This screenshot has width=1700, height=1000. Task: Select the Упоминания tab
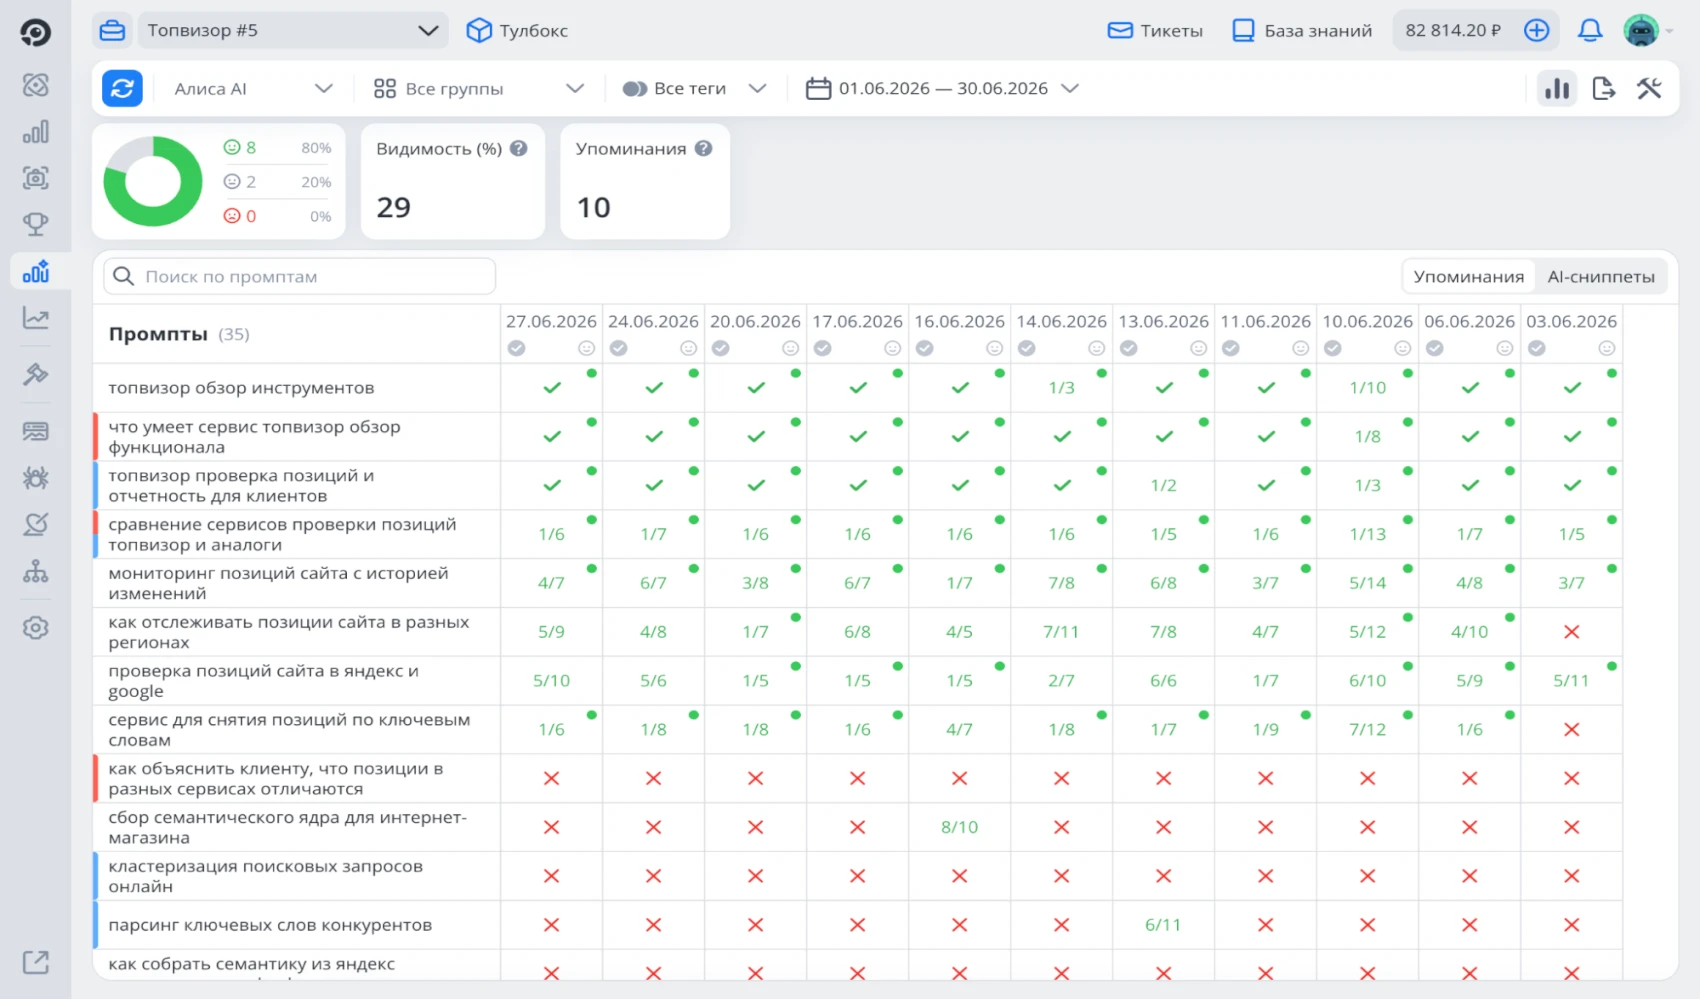tap(1468, 277)
